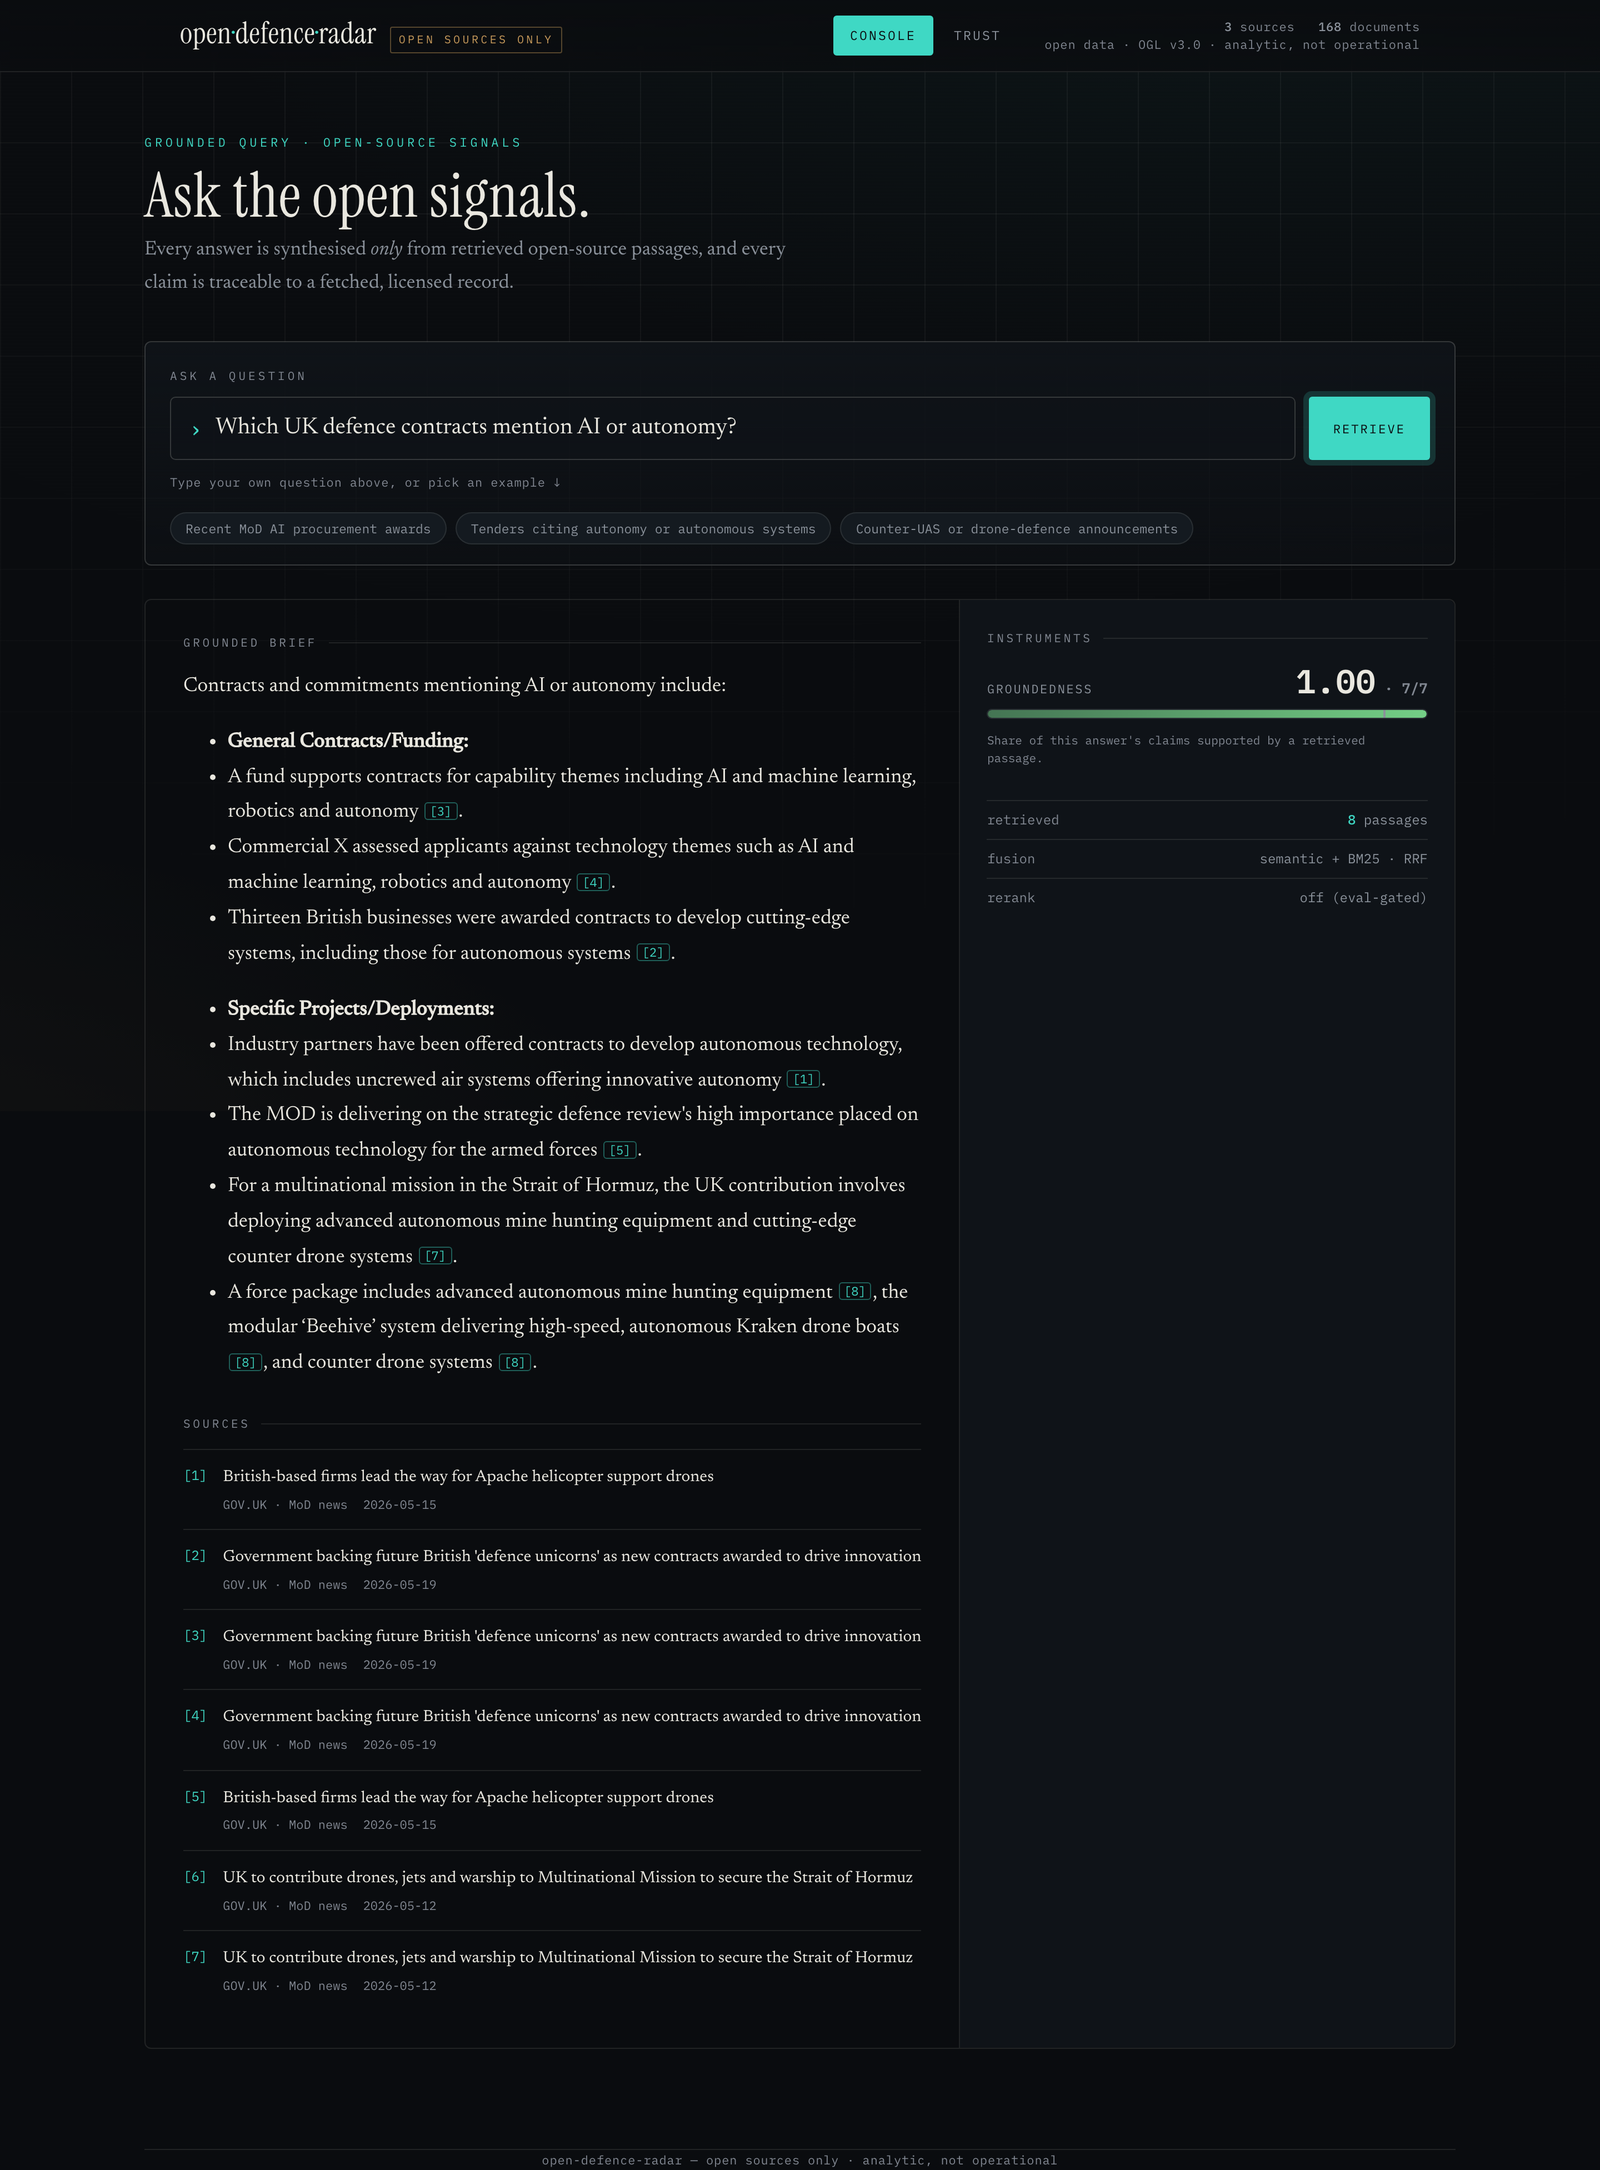Click the SOURCES section label
Viewport: 1600px width, 2170px height.
click(x=216, y=1424)
